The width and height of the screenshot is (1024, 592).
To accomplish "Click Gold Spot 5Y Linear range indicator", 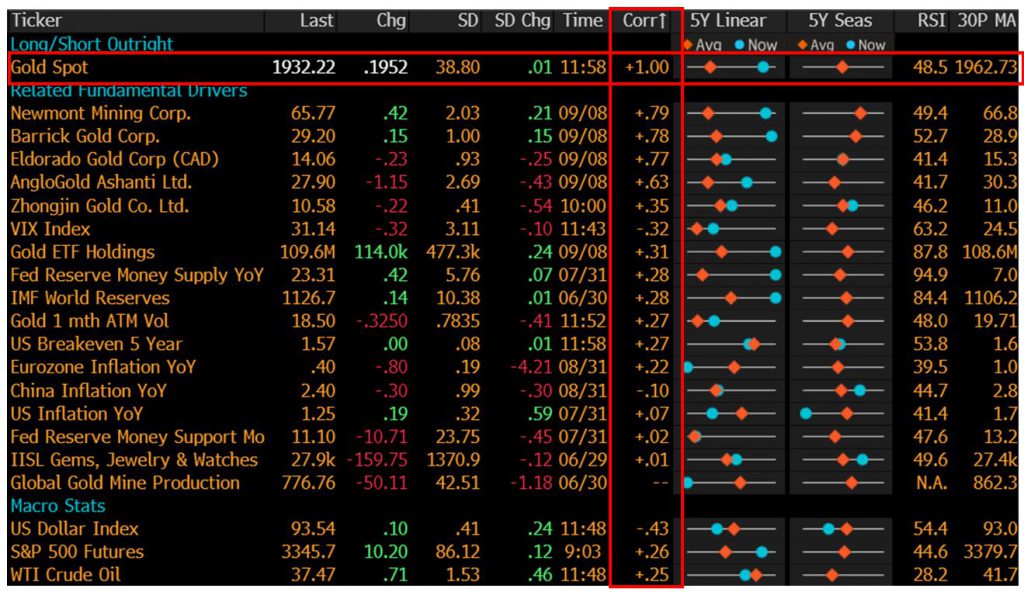I will click(x=731, y=67).
